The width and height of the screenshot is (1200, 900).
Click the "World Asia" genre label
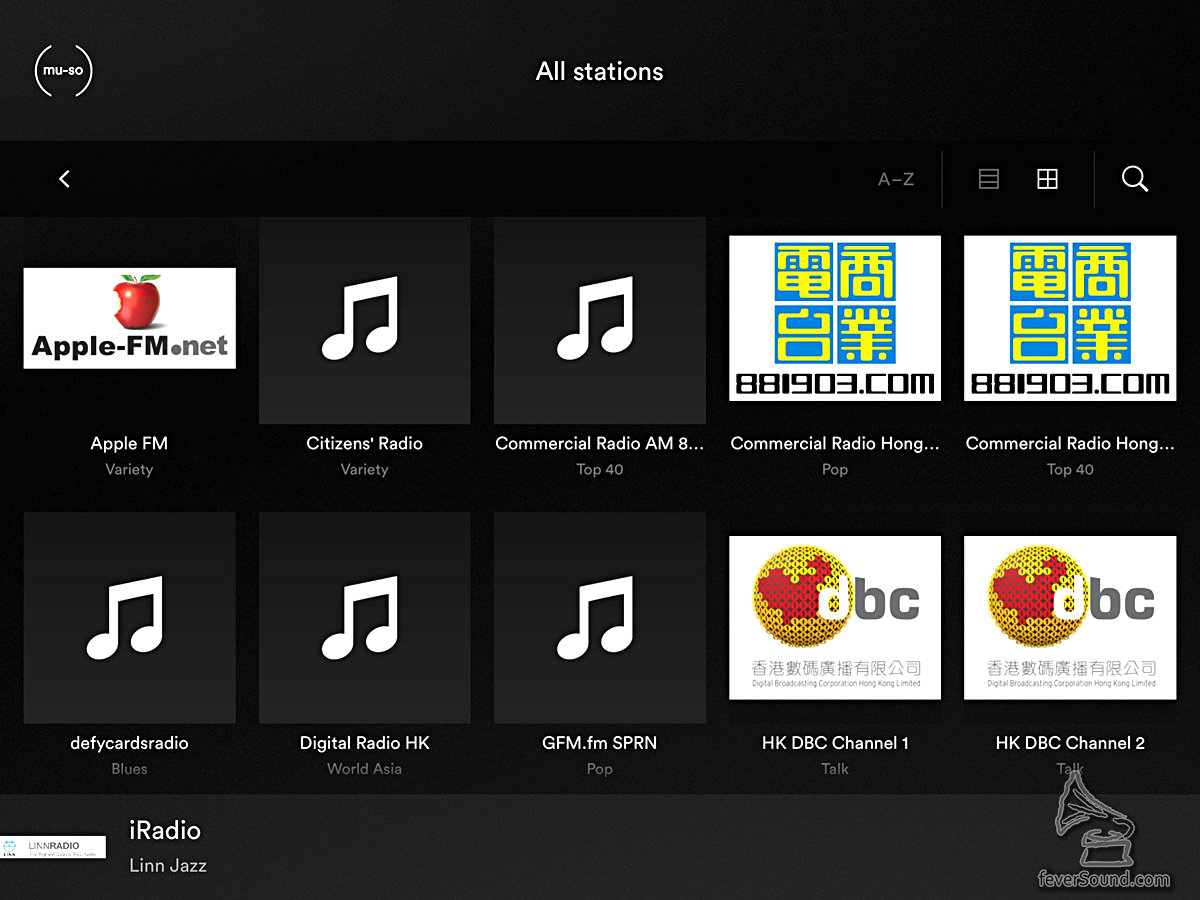point(365,769)
